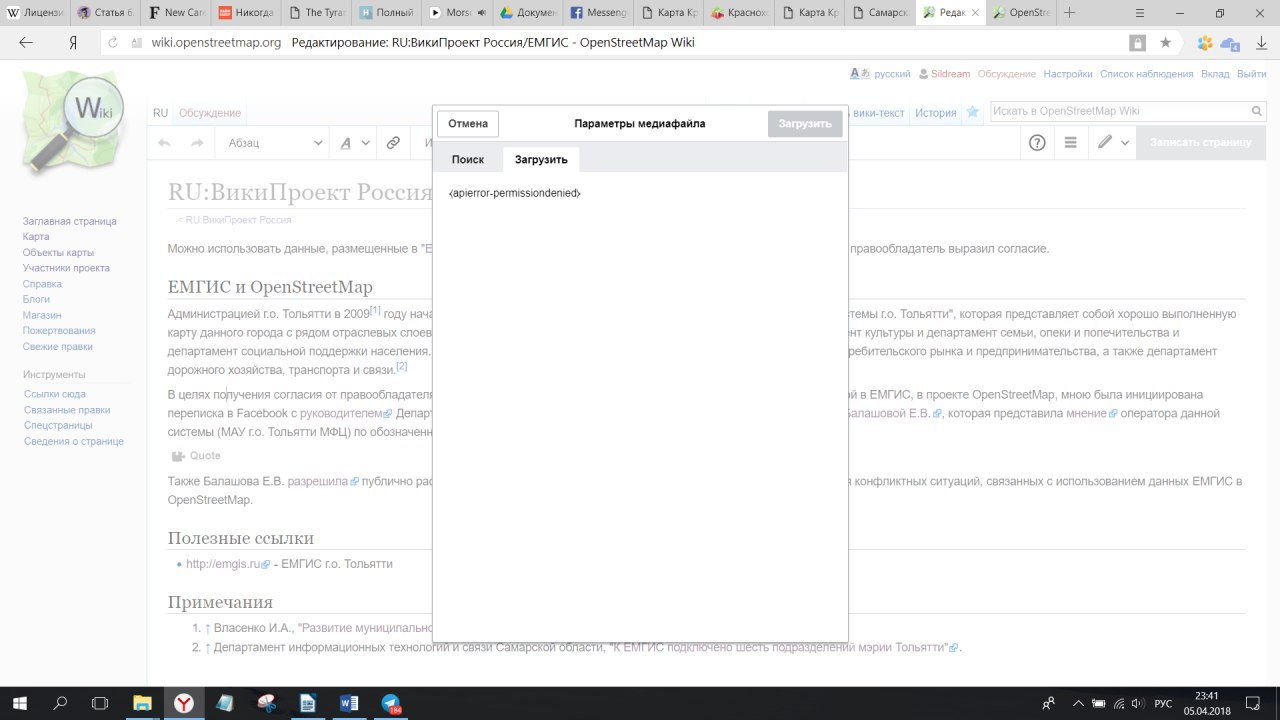Open the editor help question-mark icon

1037,143
